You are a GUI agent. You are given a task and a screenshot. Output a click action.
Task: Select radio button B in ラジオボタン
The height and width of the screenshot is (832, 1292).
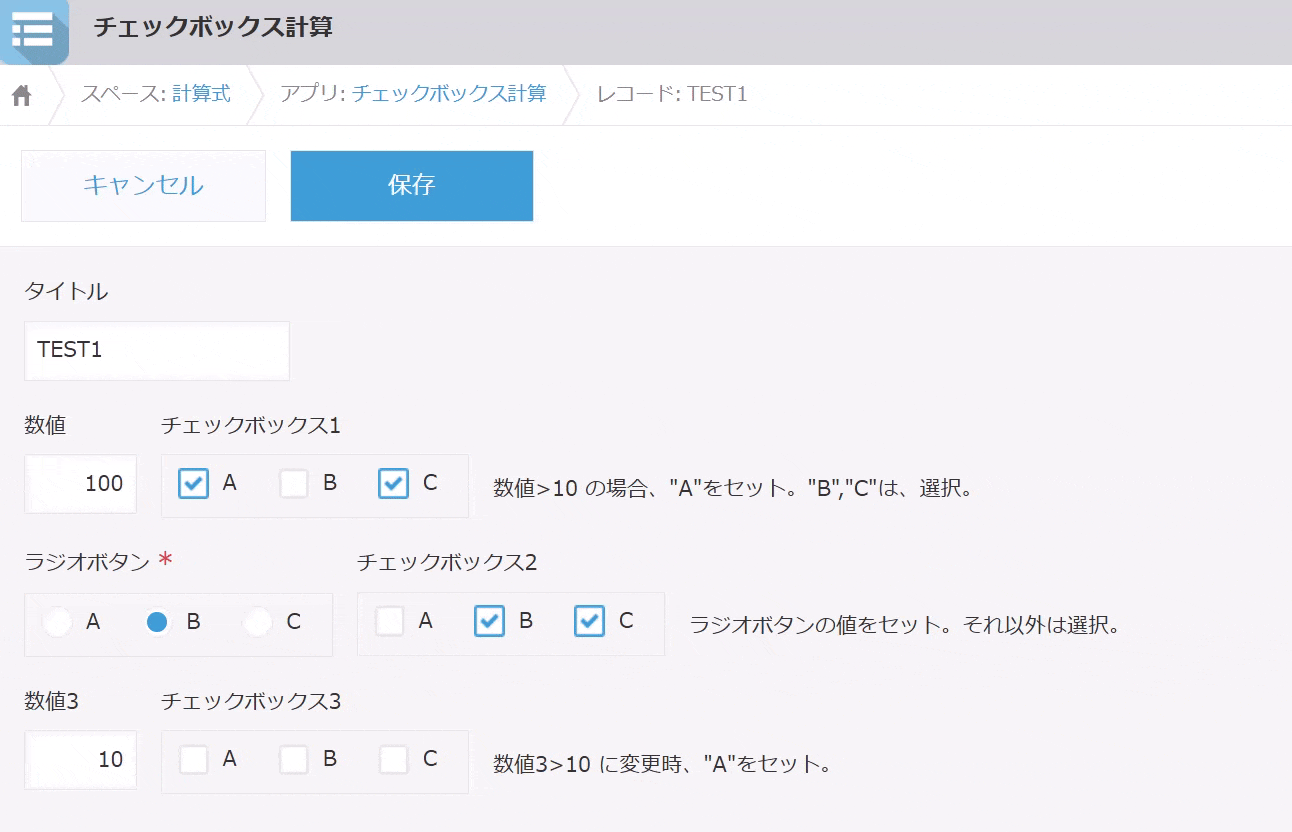tap(157, 622)
